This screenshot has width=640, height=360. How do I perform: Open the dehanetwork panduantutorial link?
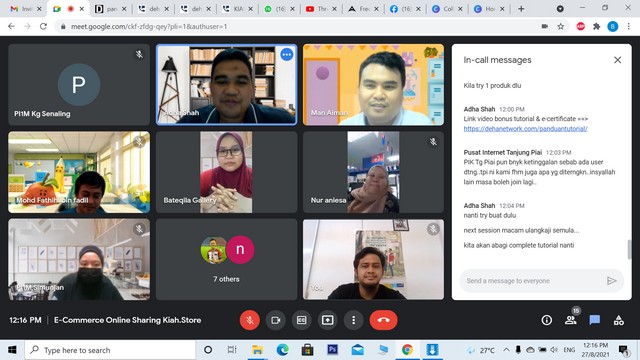[525, 129]
